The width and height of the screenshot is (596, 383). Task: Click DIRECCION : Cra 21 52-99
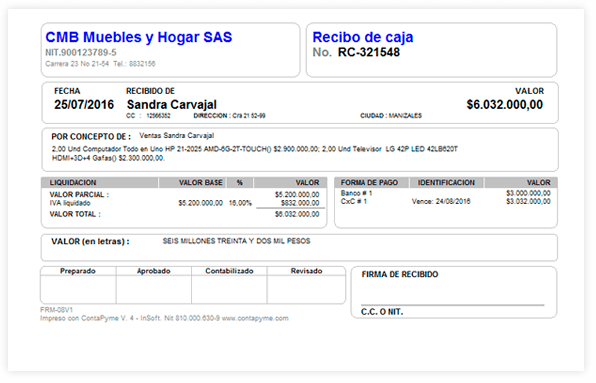[230, 116]
